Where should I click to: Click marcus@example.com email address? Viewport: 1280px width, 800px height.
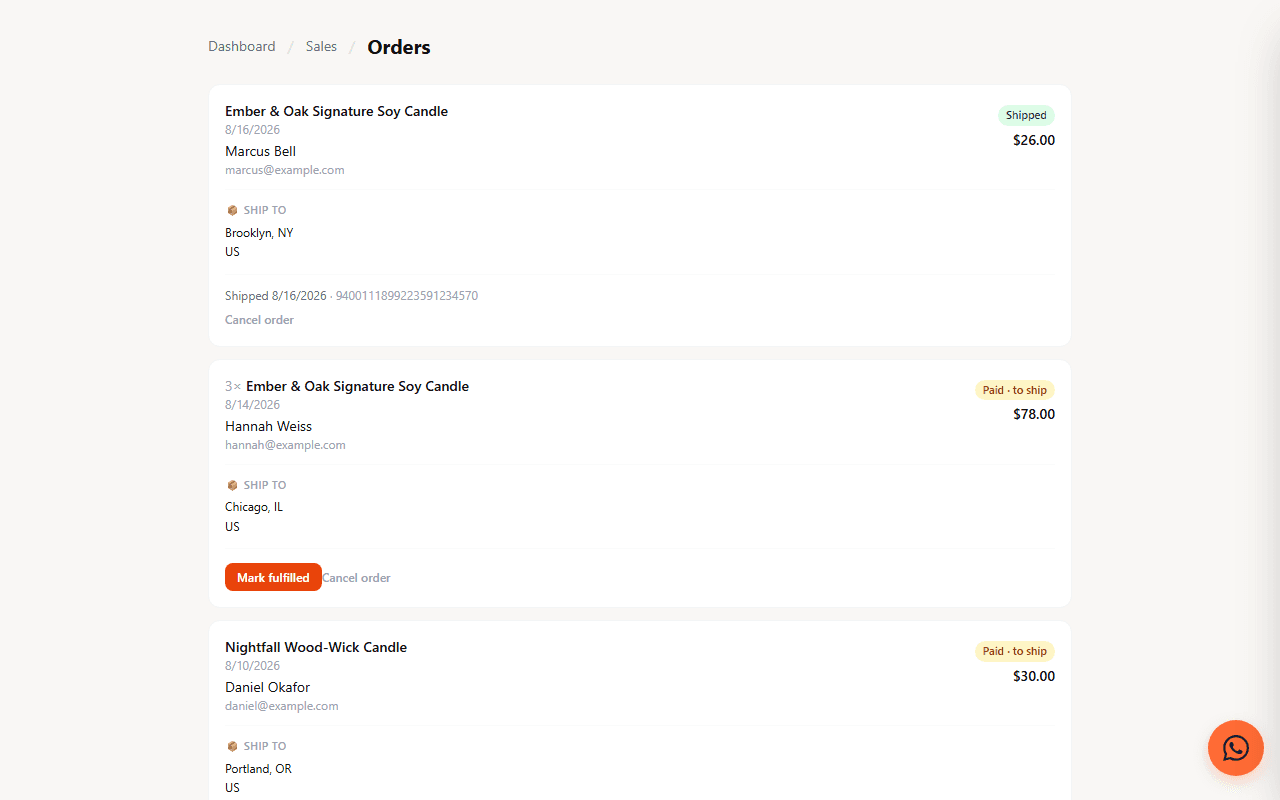[285, 170]
